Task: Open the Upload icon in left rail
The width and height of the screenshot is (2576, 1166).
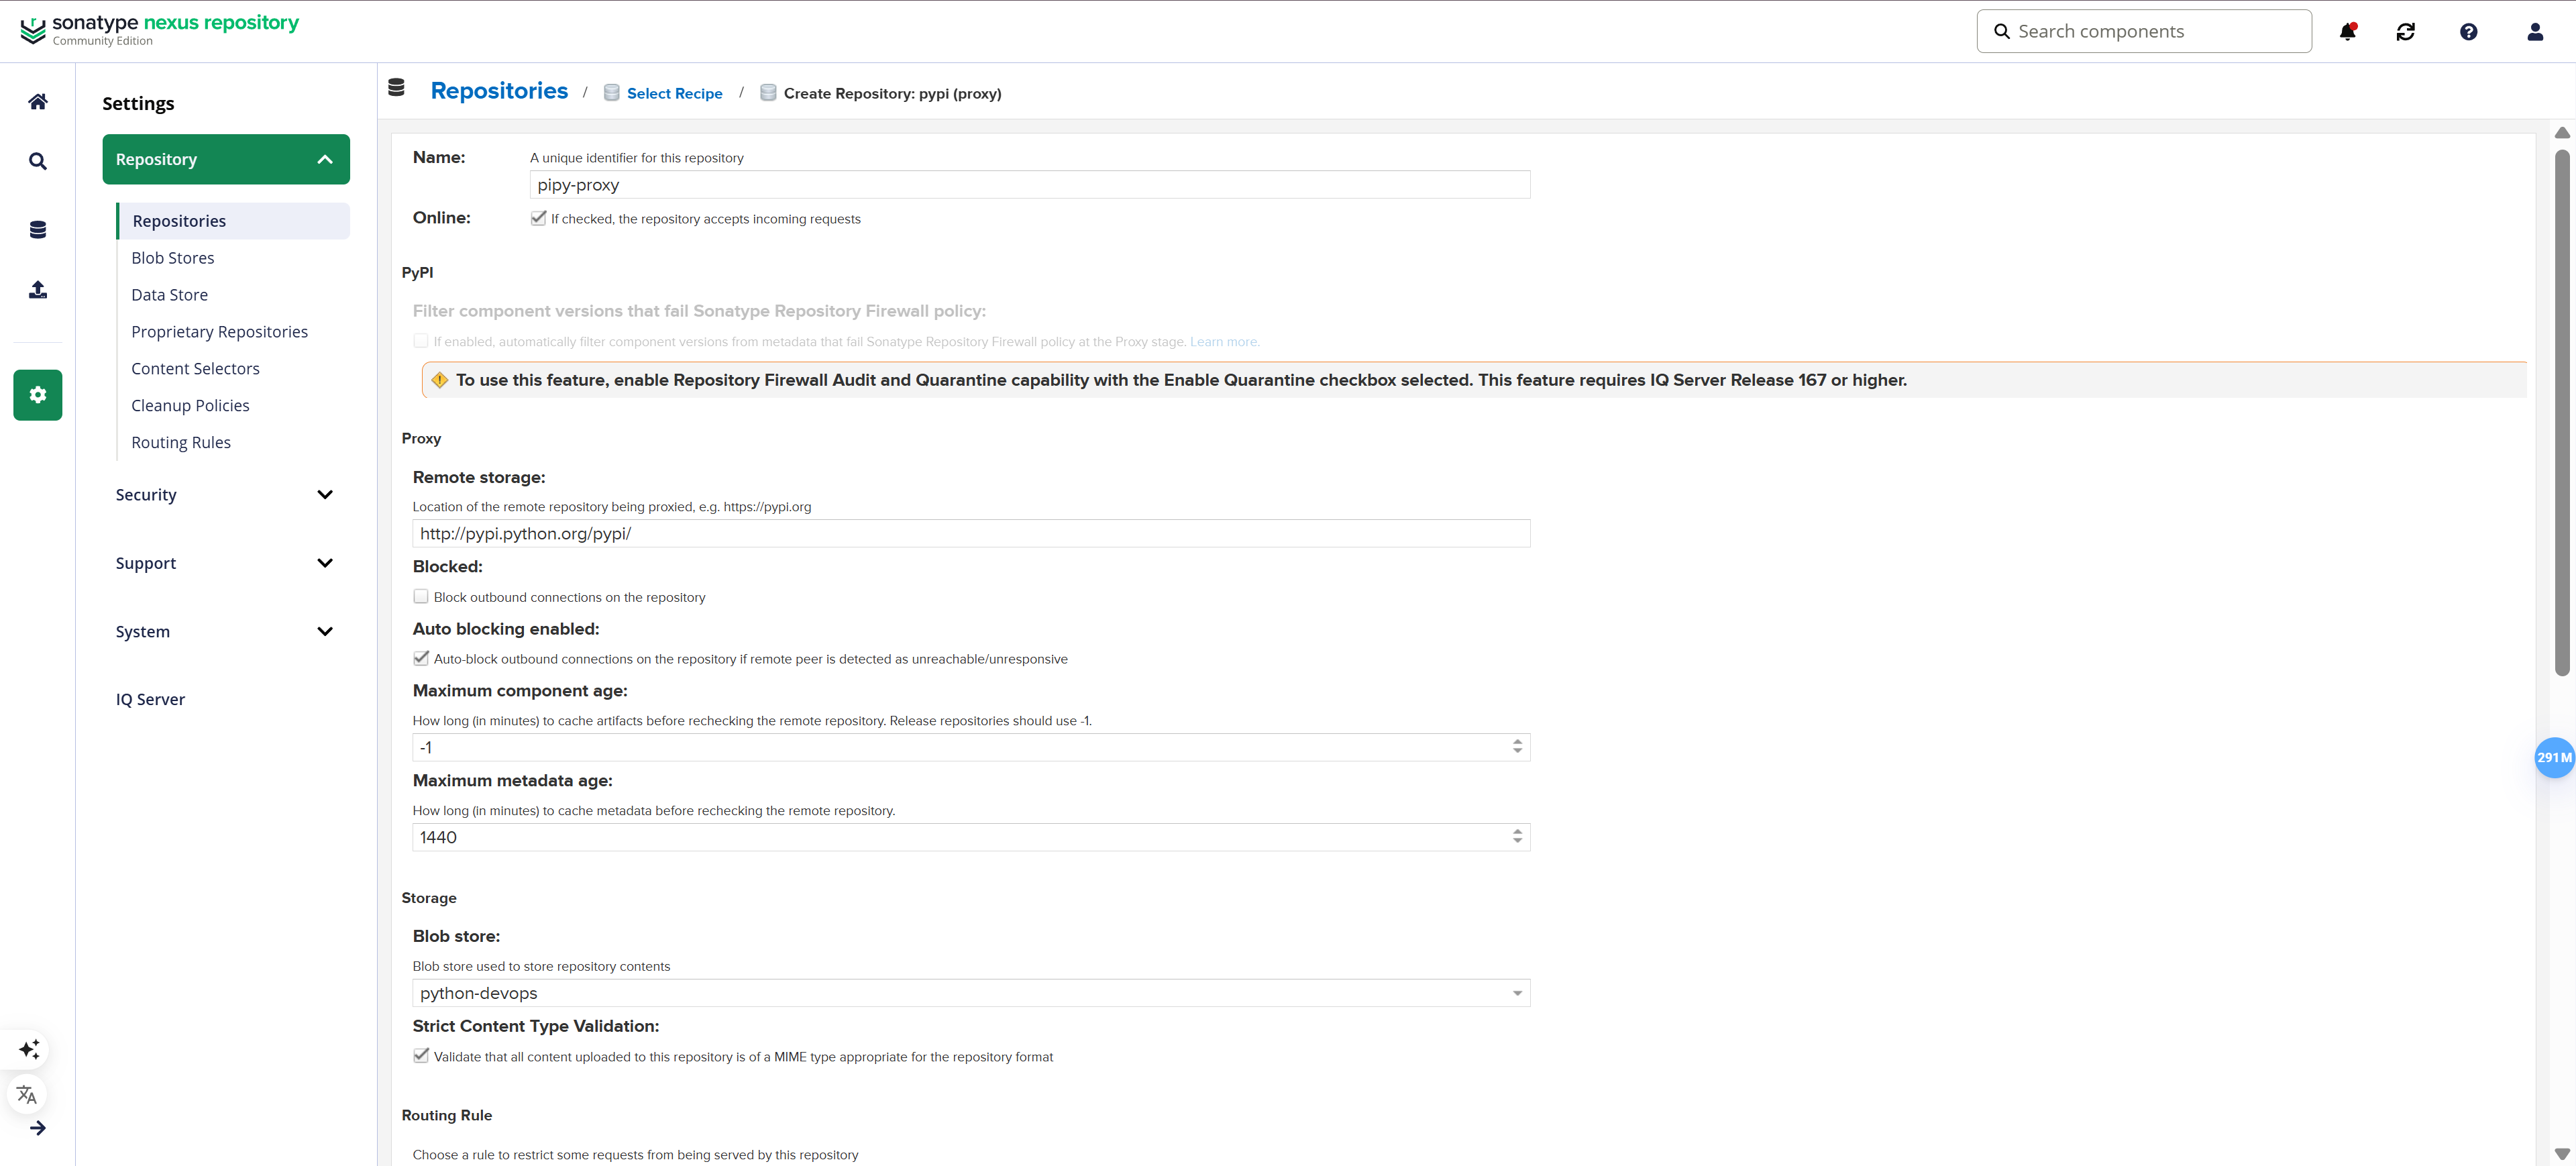Action: click(38, 289)
